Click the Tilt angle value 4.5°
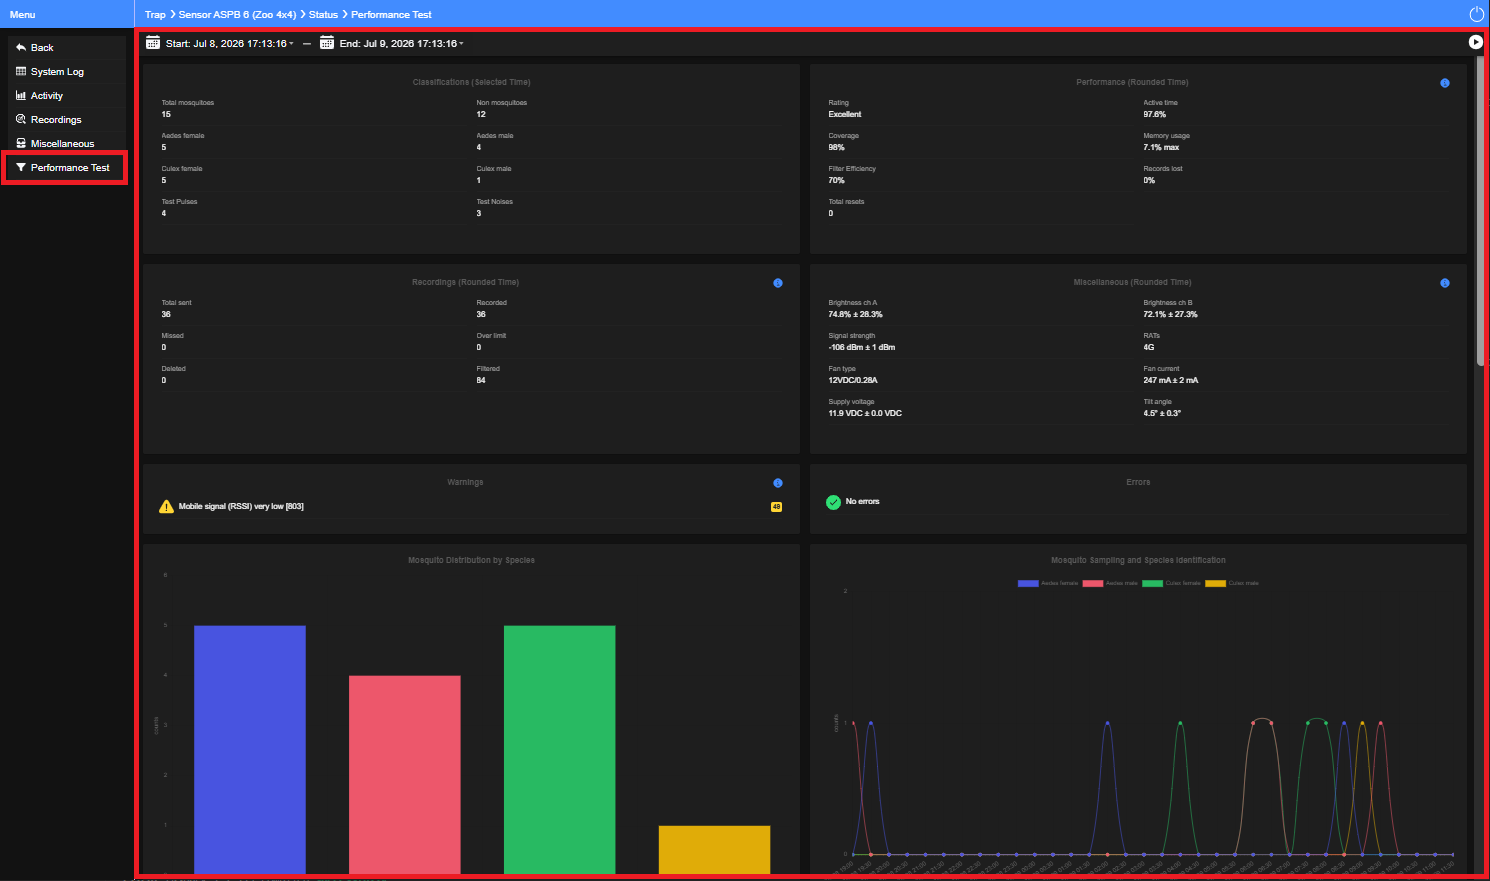The image size is (1490, 881). (1162, 414)
